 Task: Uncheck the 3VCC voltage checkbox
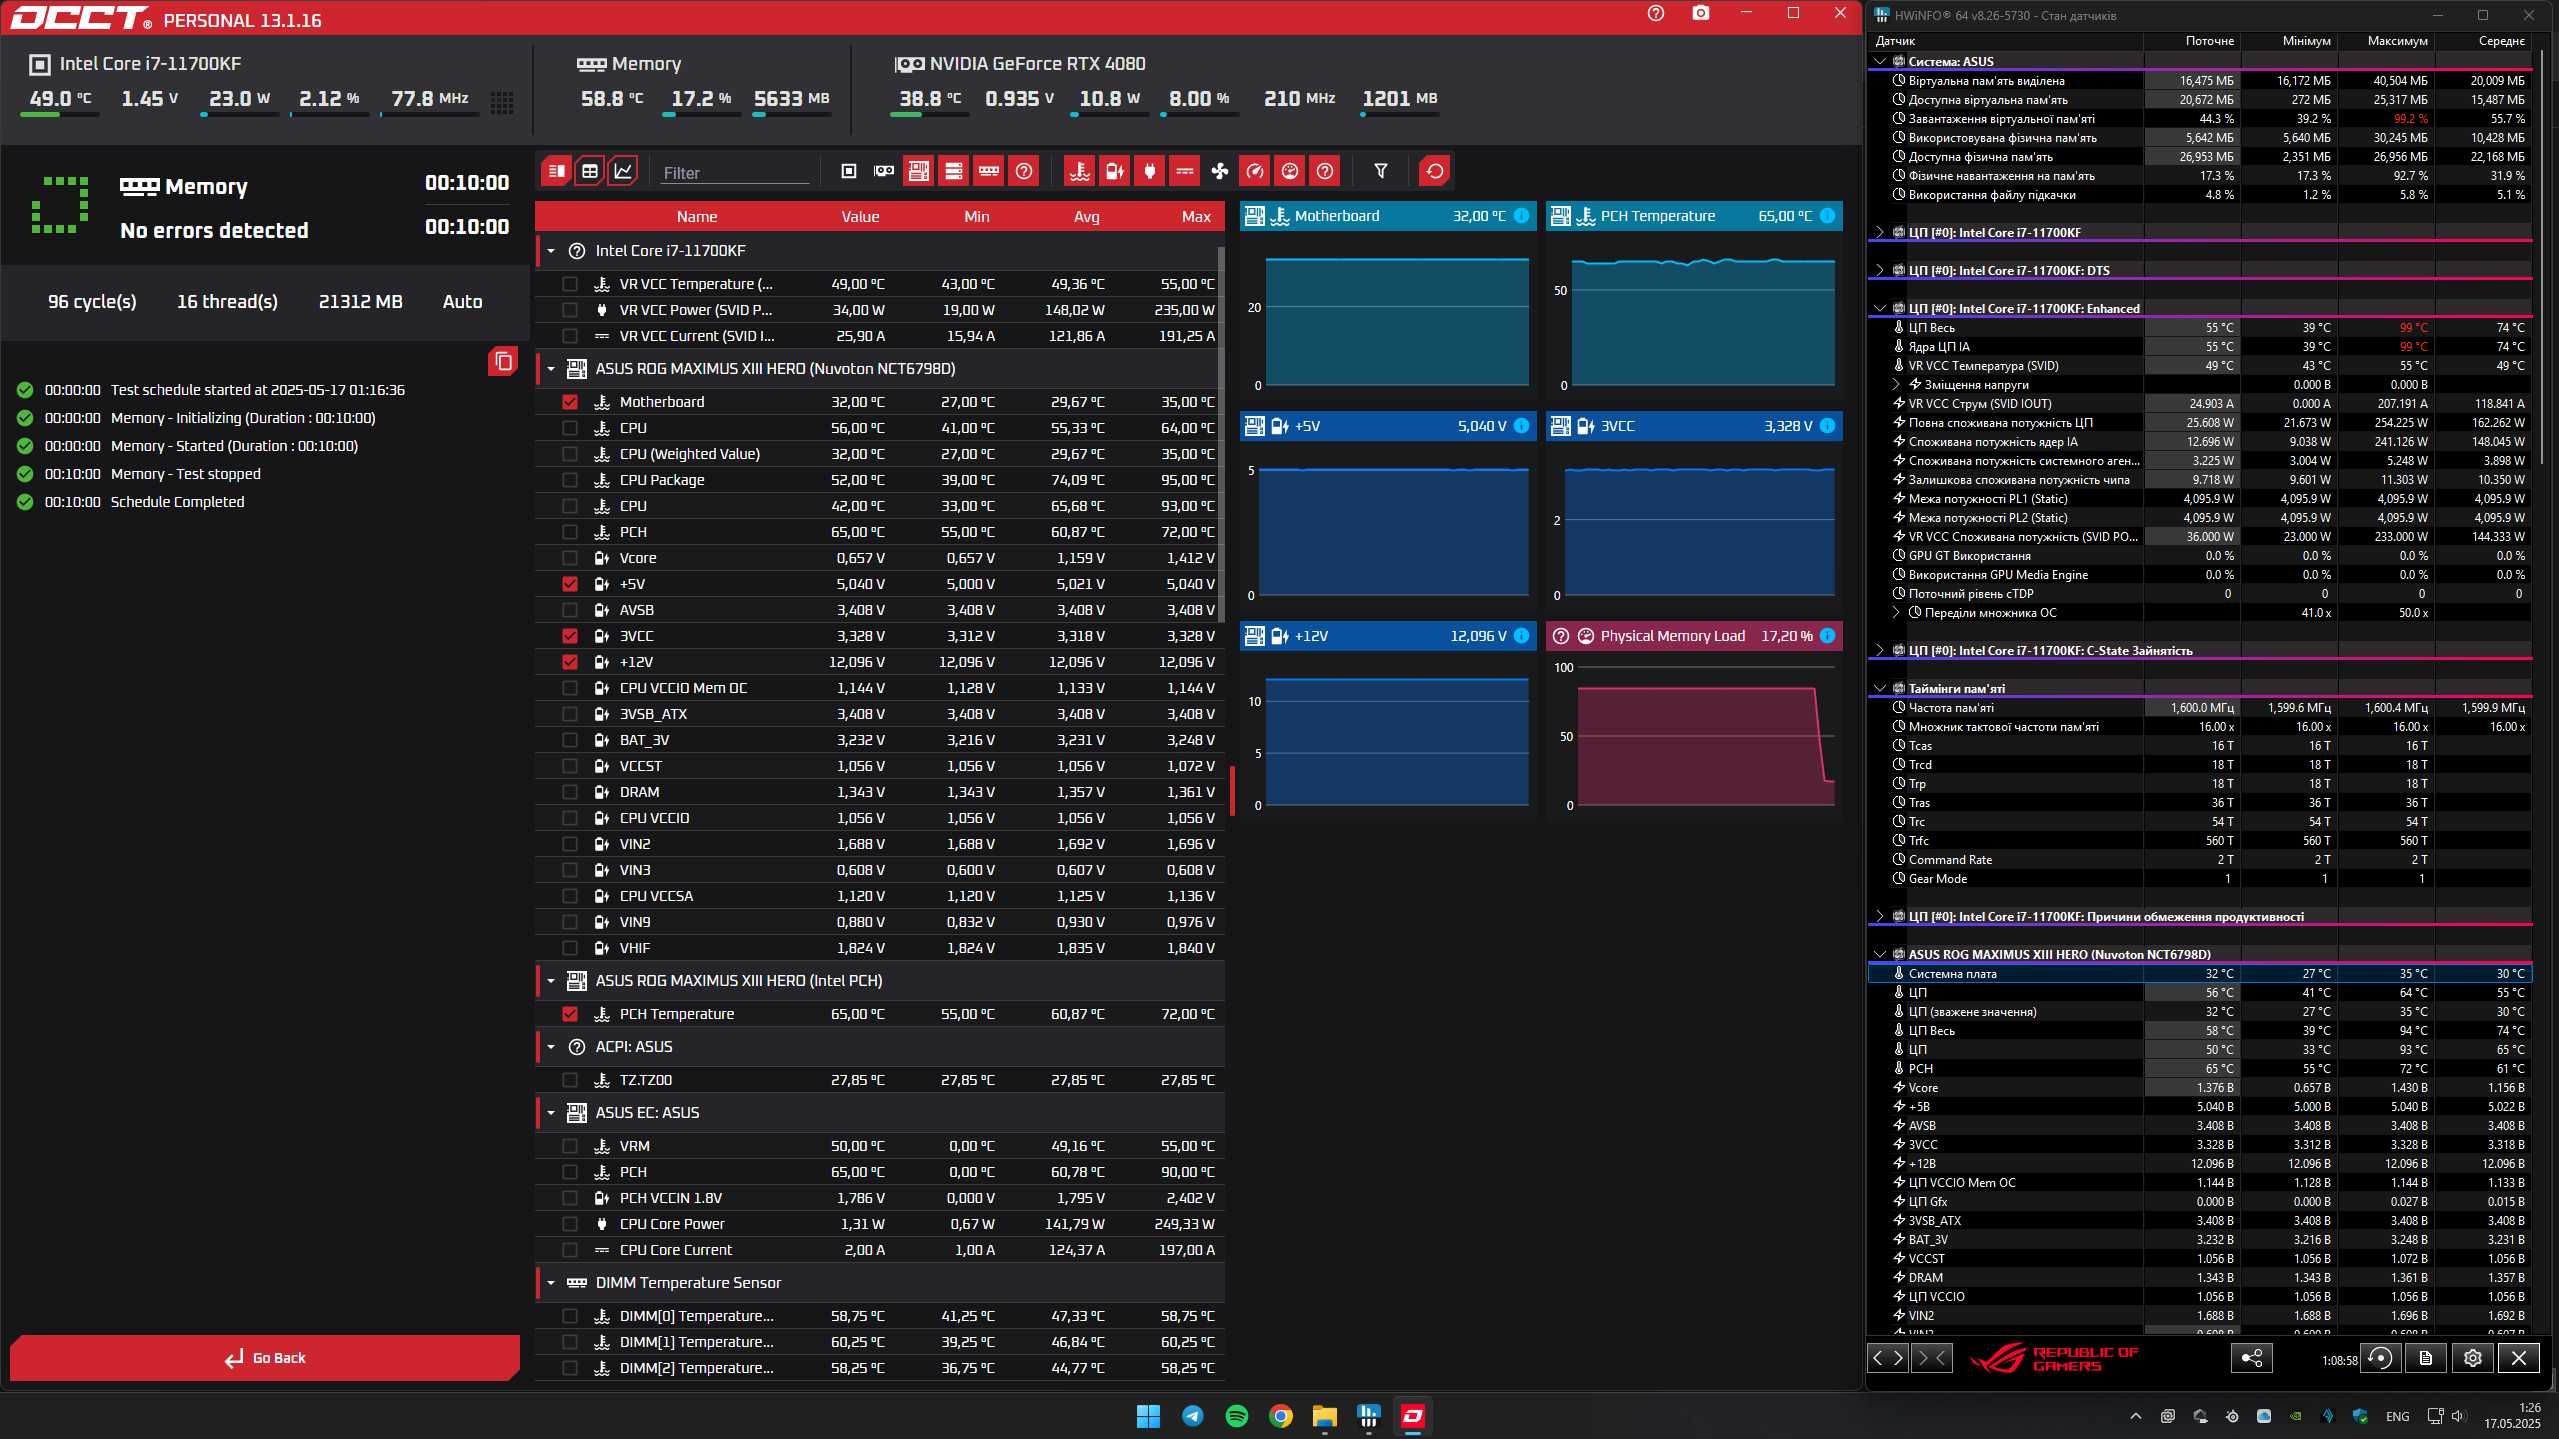570,636
